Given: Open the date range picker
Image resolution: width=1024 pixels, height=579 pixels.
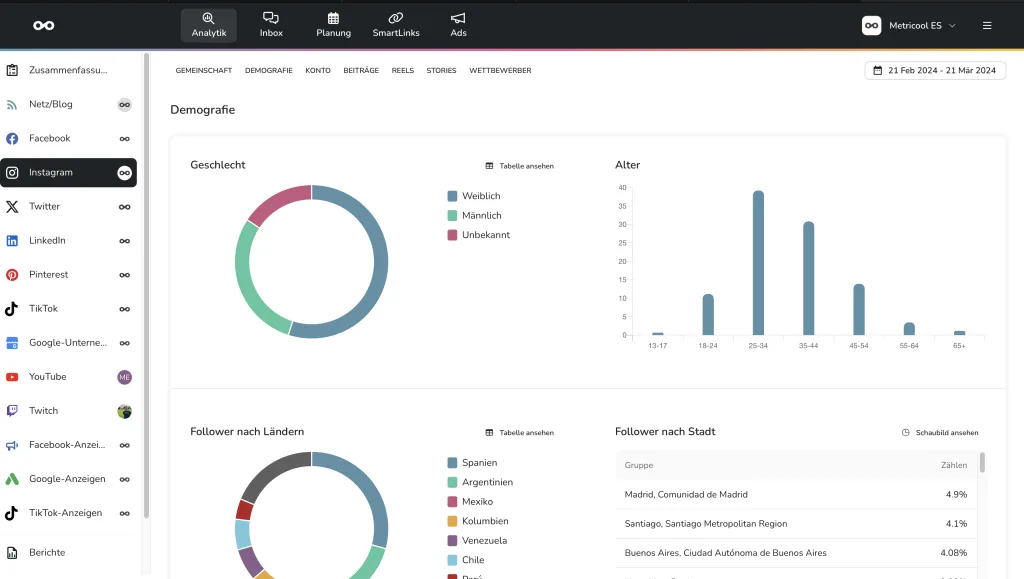Looking at the screenshot, I should pyautogui.click(x=934, y=70).
